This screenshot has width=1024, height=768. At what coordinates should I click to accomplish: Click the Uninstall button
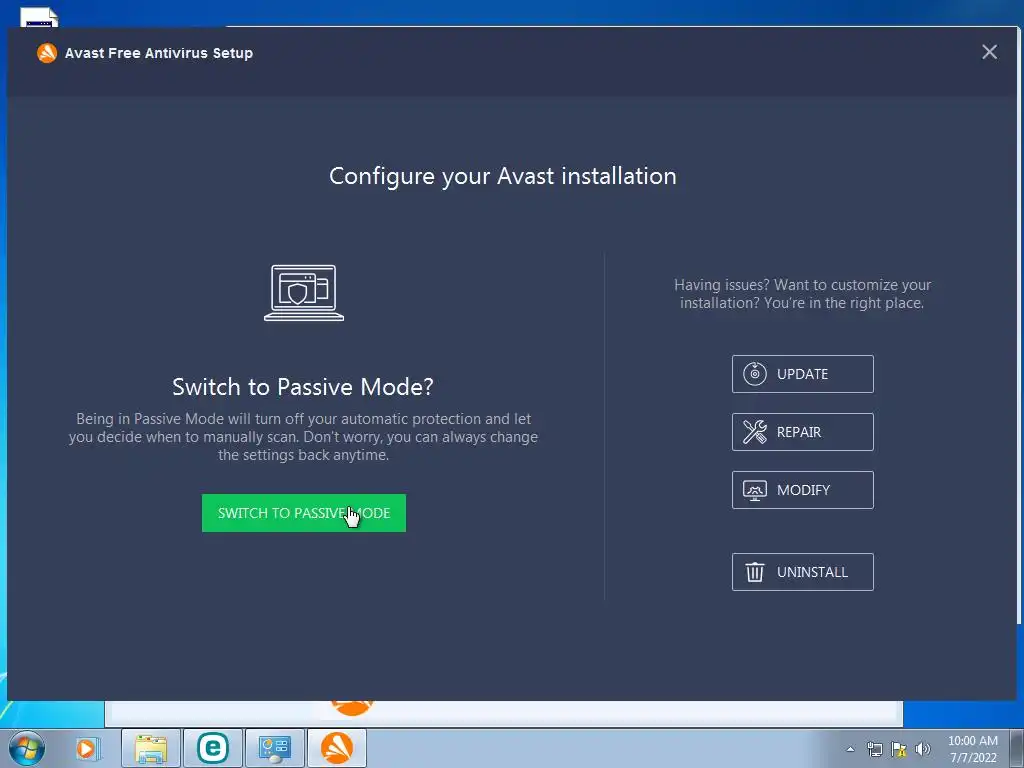coord(803,572)
